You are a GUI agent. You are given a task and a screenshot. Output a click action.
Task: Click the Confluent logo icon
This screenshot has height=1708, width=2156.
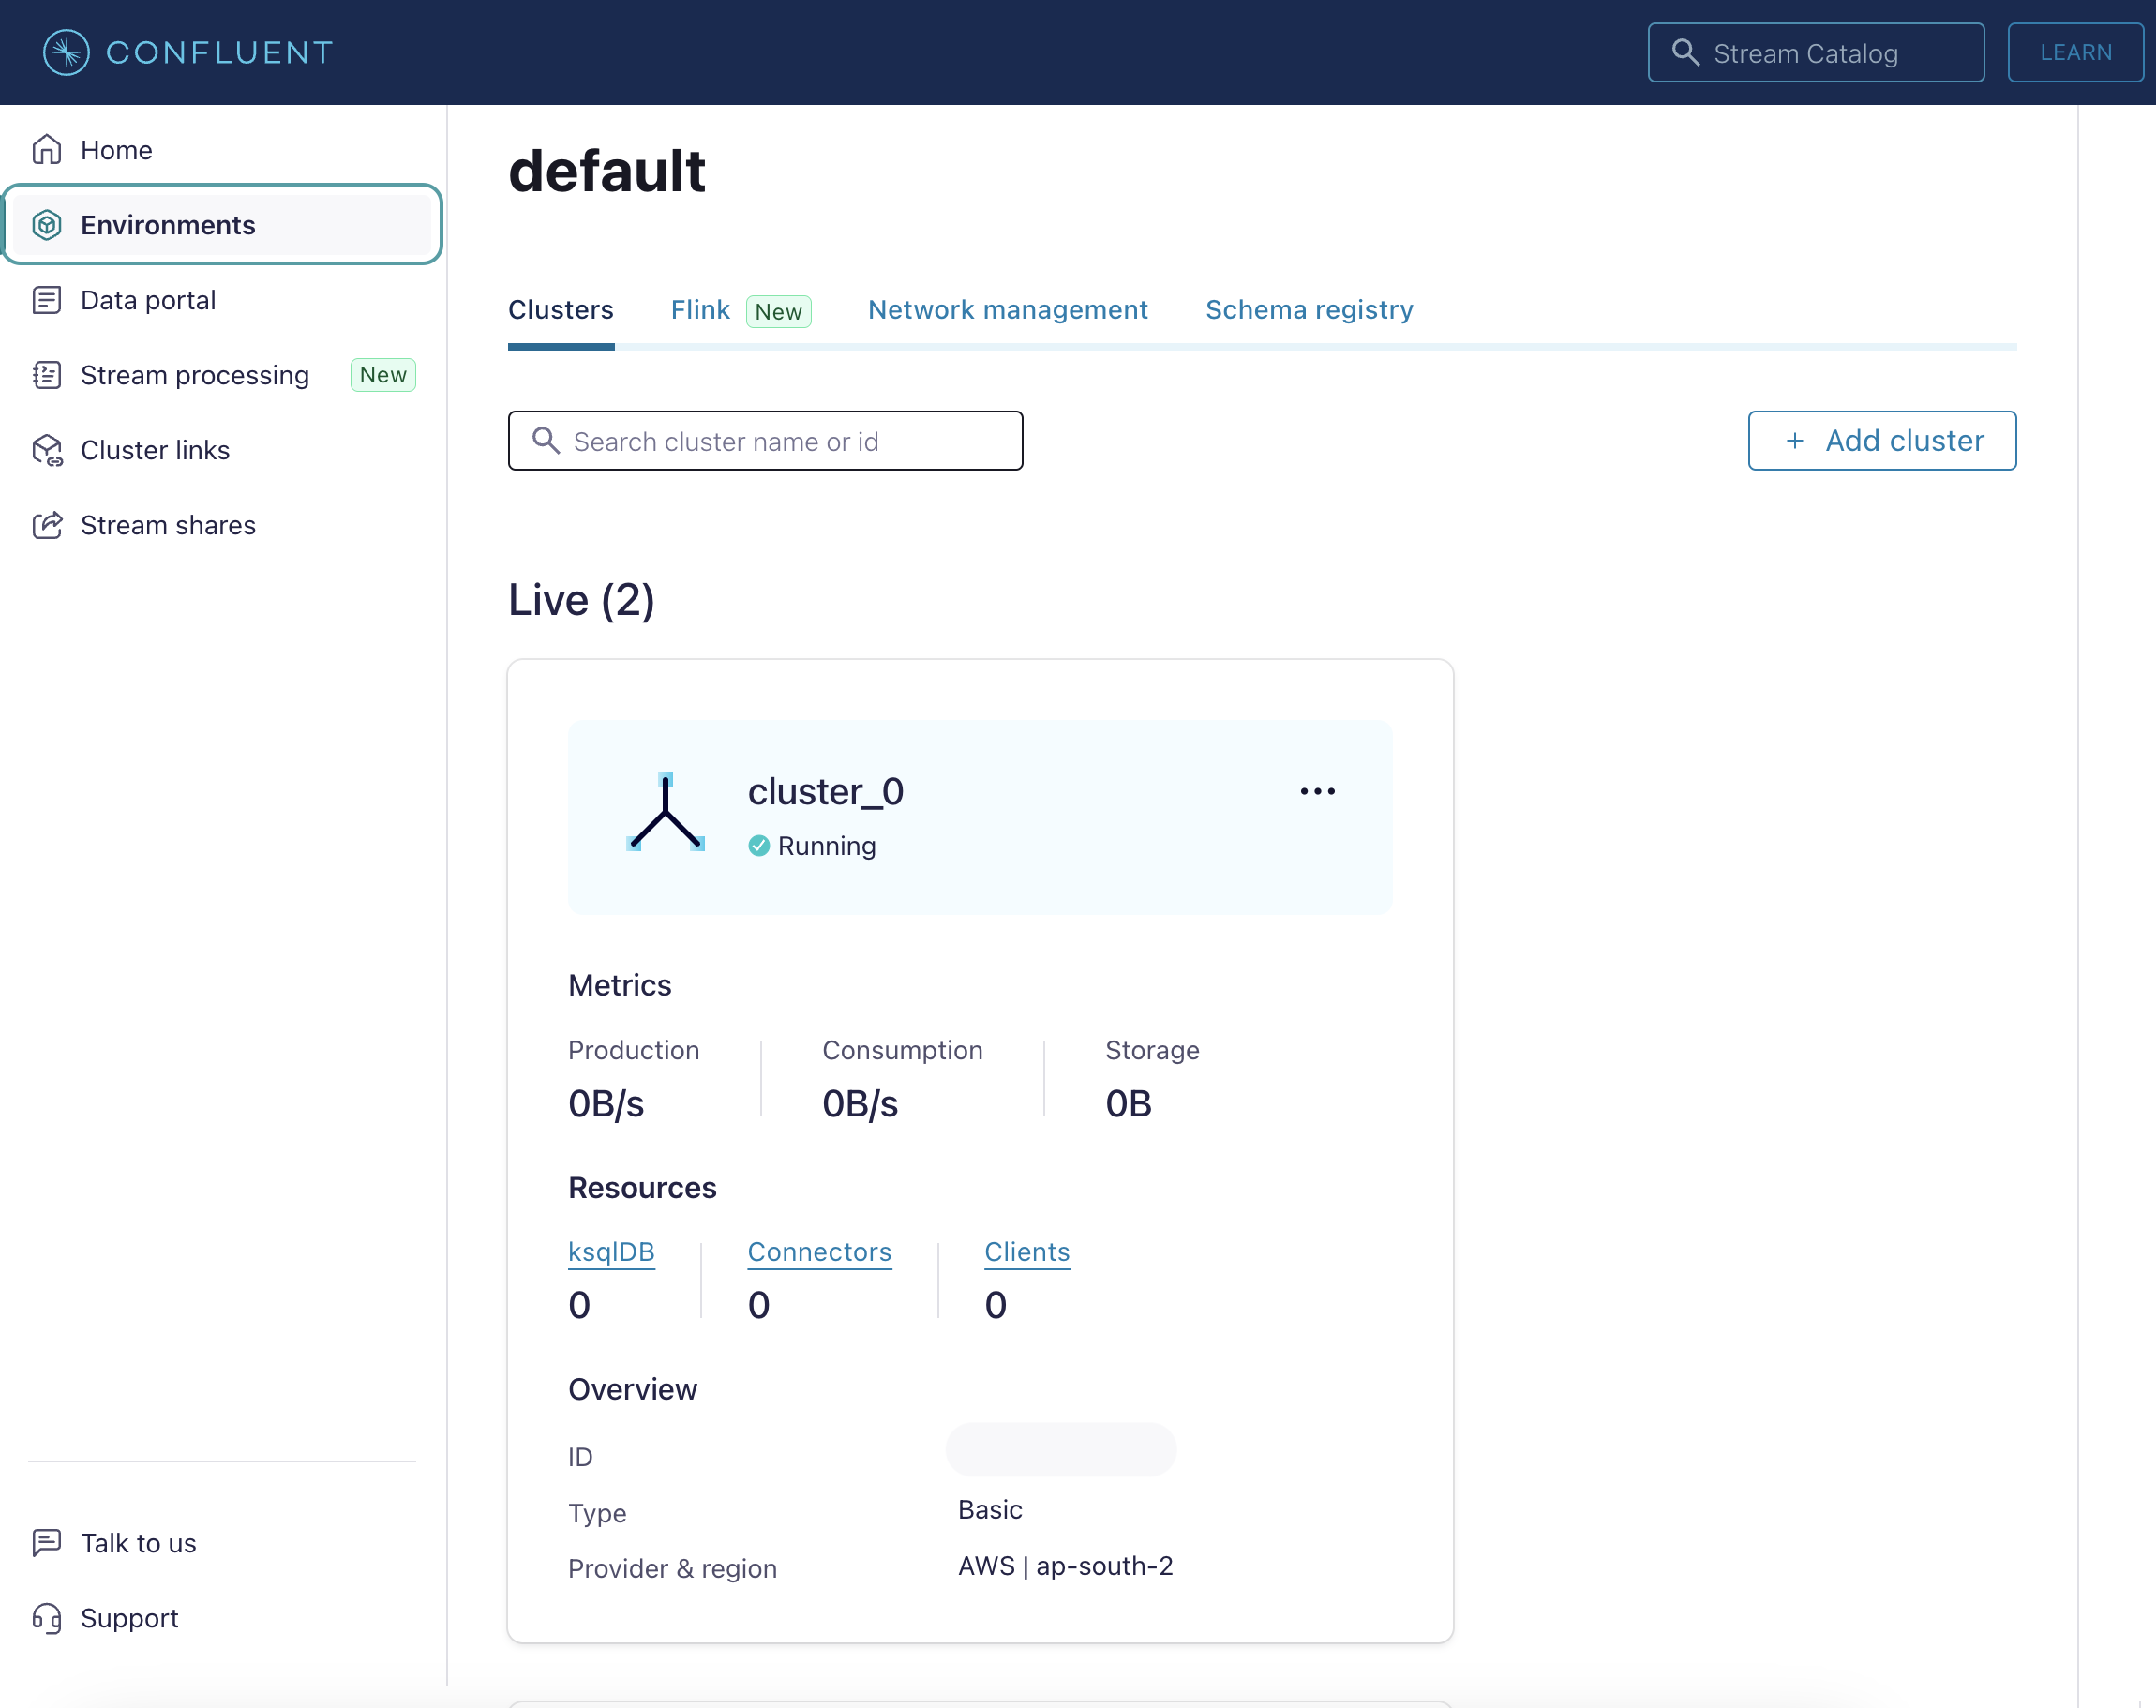(x=66, y=52)
